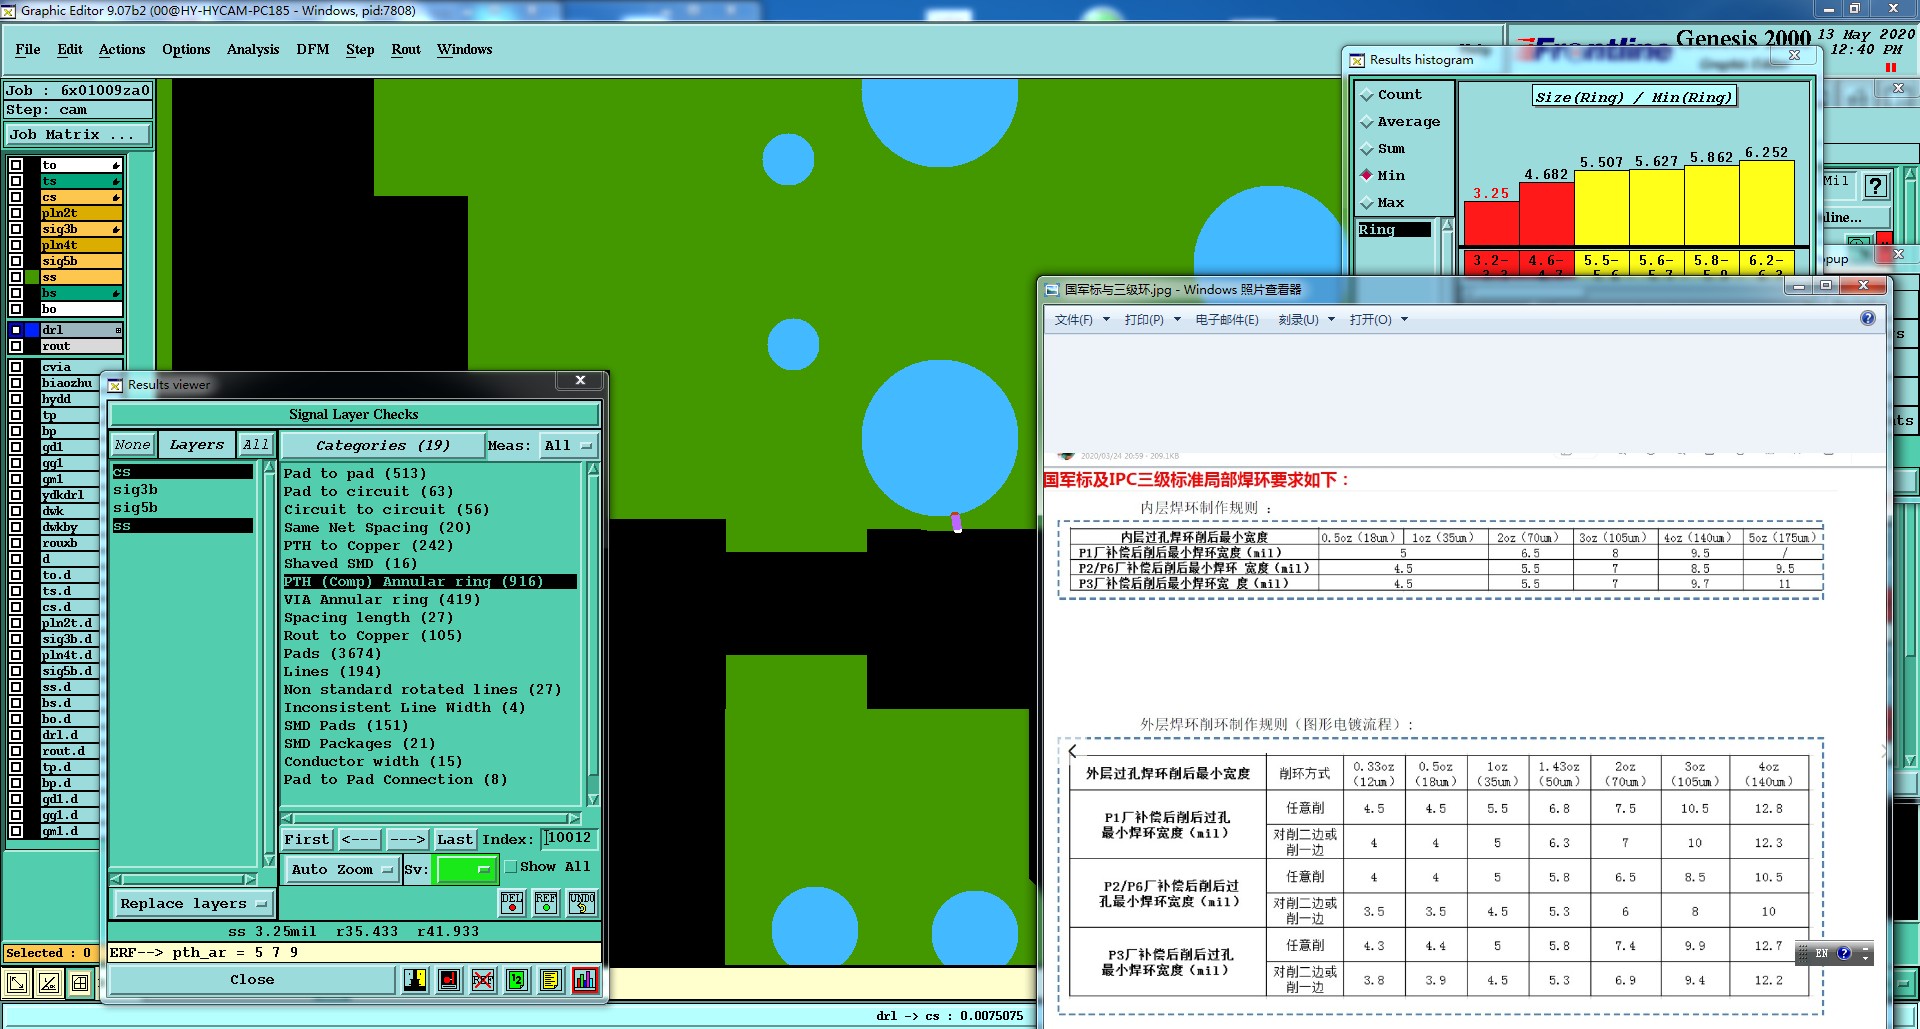Go to the previous result with the <--- button

click(359, 839)
